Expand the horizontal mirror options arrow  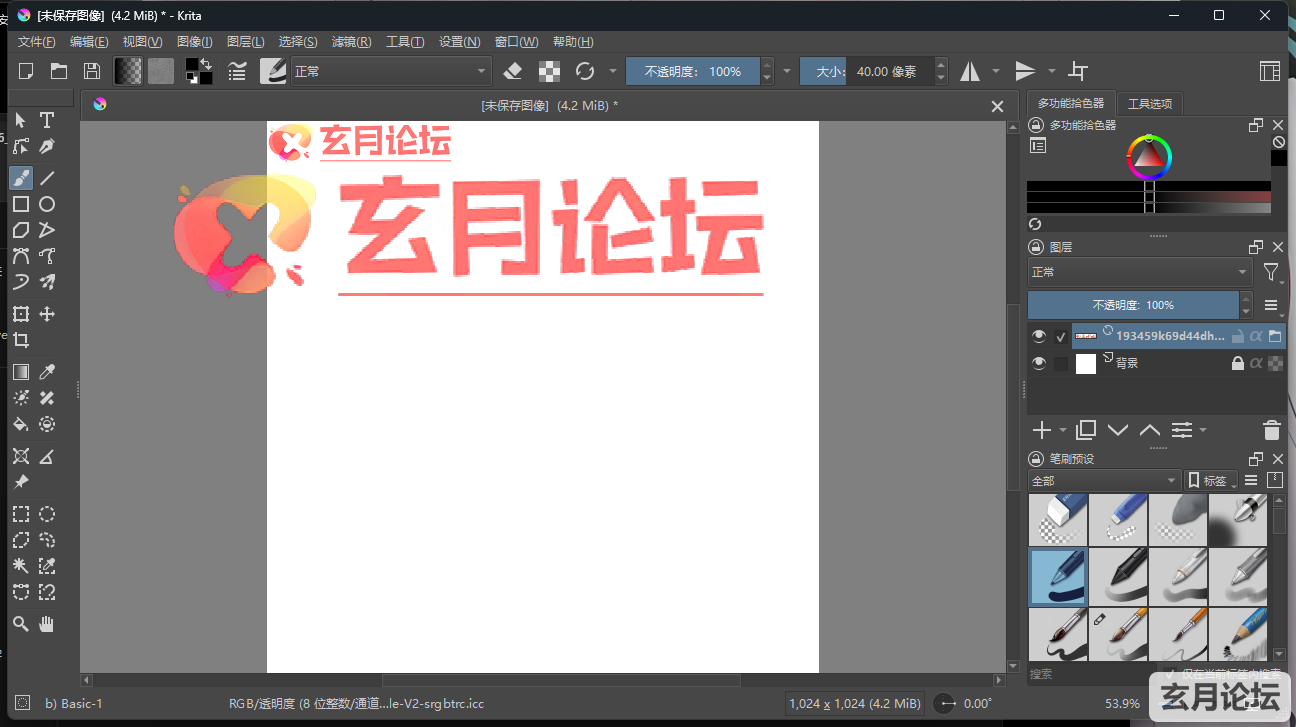[x=996, y=71]
